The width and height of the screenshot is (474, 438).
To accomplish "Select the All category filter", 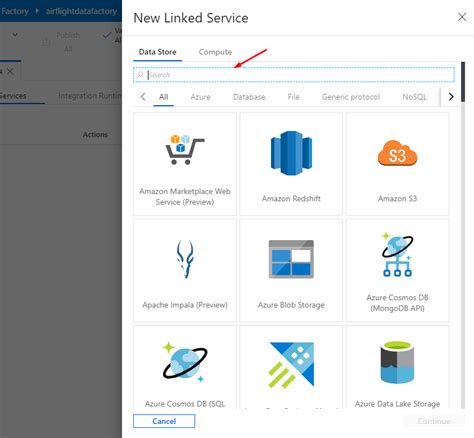I will 163,97.
